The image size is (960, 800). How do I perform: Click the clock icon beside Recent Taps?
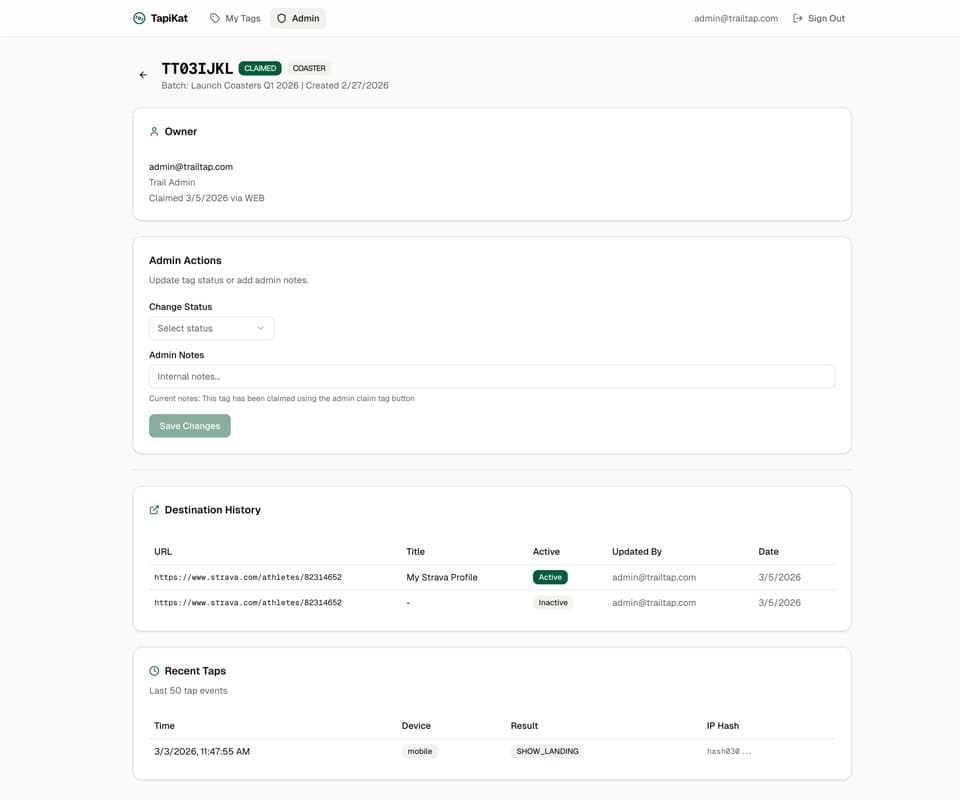(154, 671)
